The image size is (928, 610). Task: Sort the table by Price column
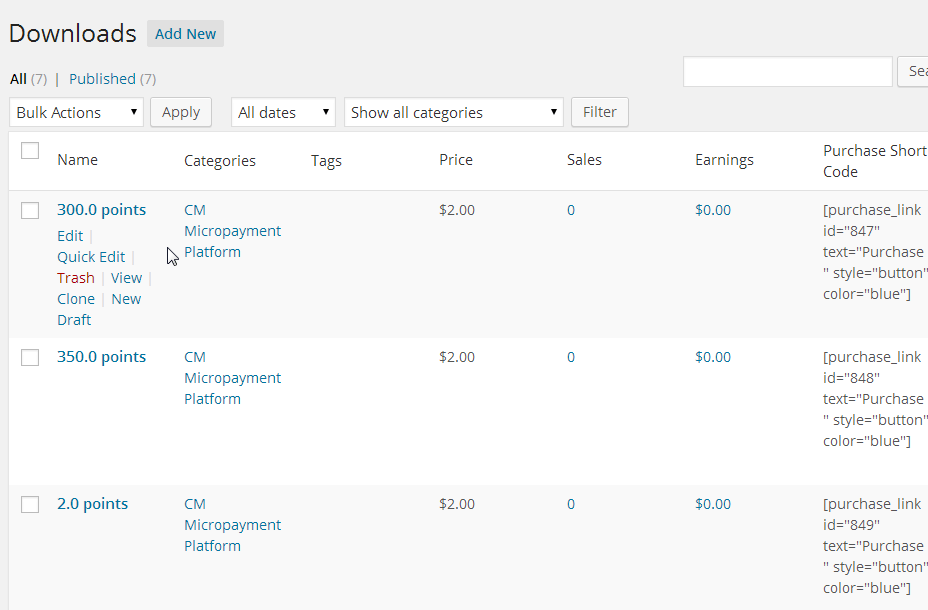coord(456,160)
